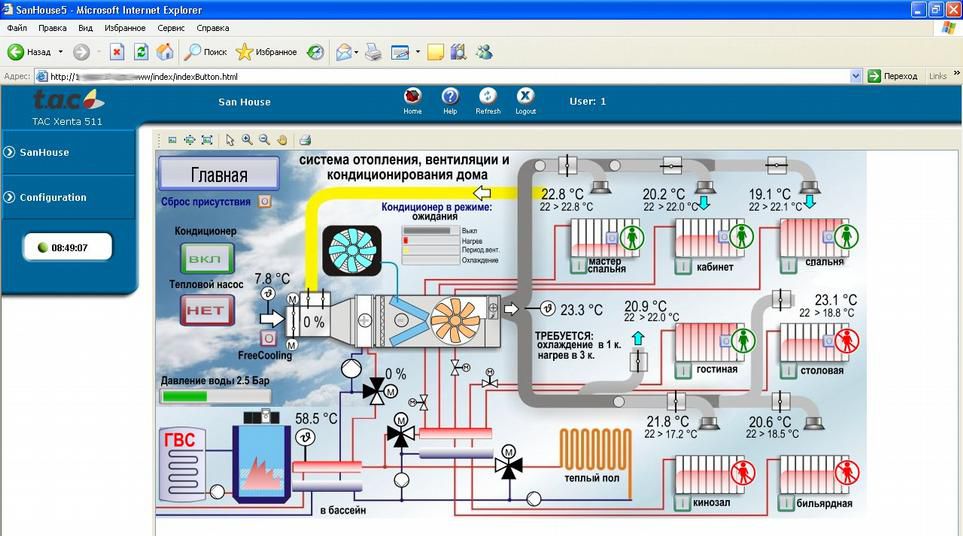Expand the SanHouse sidebar section

(45, 152)
